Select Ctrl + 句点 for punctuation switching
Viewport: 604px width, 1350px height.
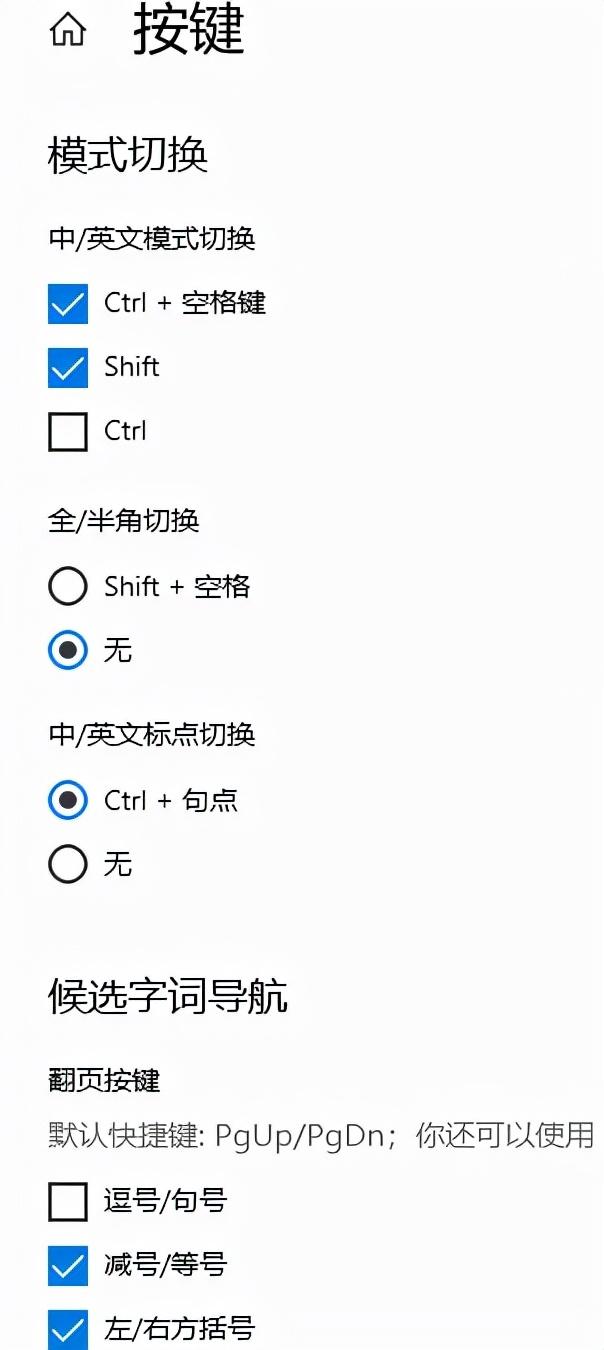tap(67, 801)
